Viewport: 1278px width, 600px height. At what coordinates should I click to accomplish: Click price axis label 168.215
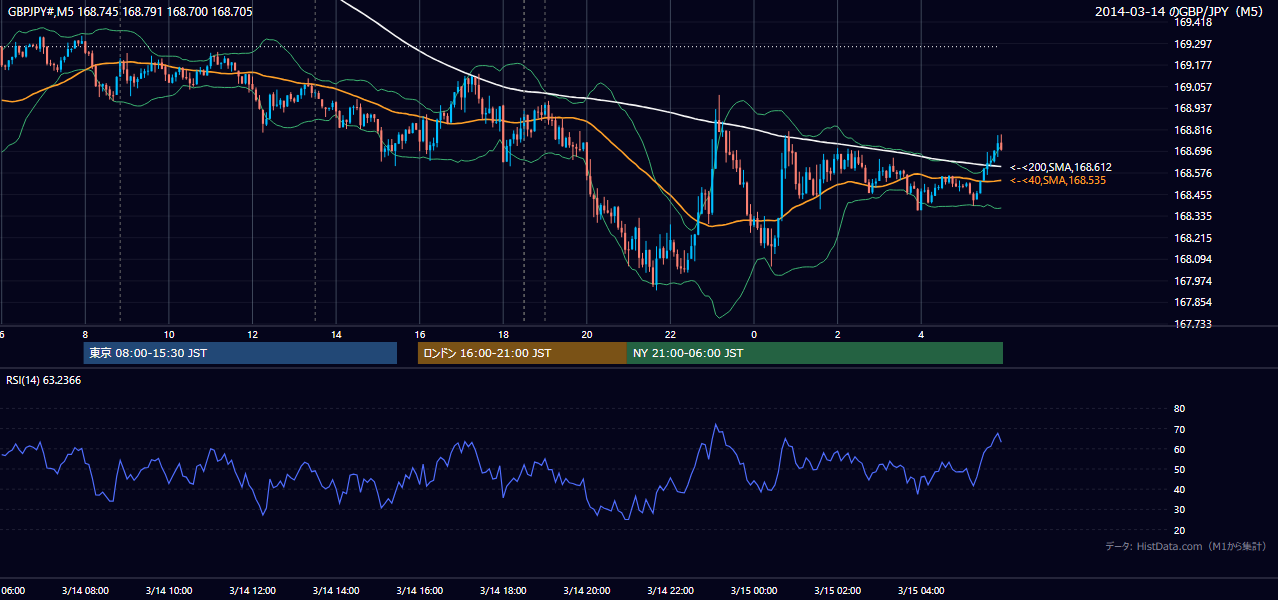1193,238
